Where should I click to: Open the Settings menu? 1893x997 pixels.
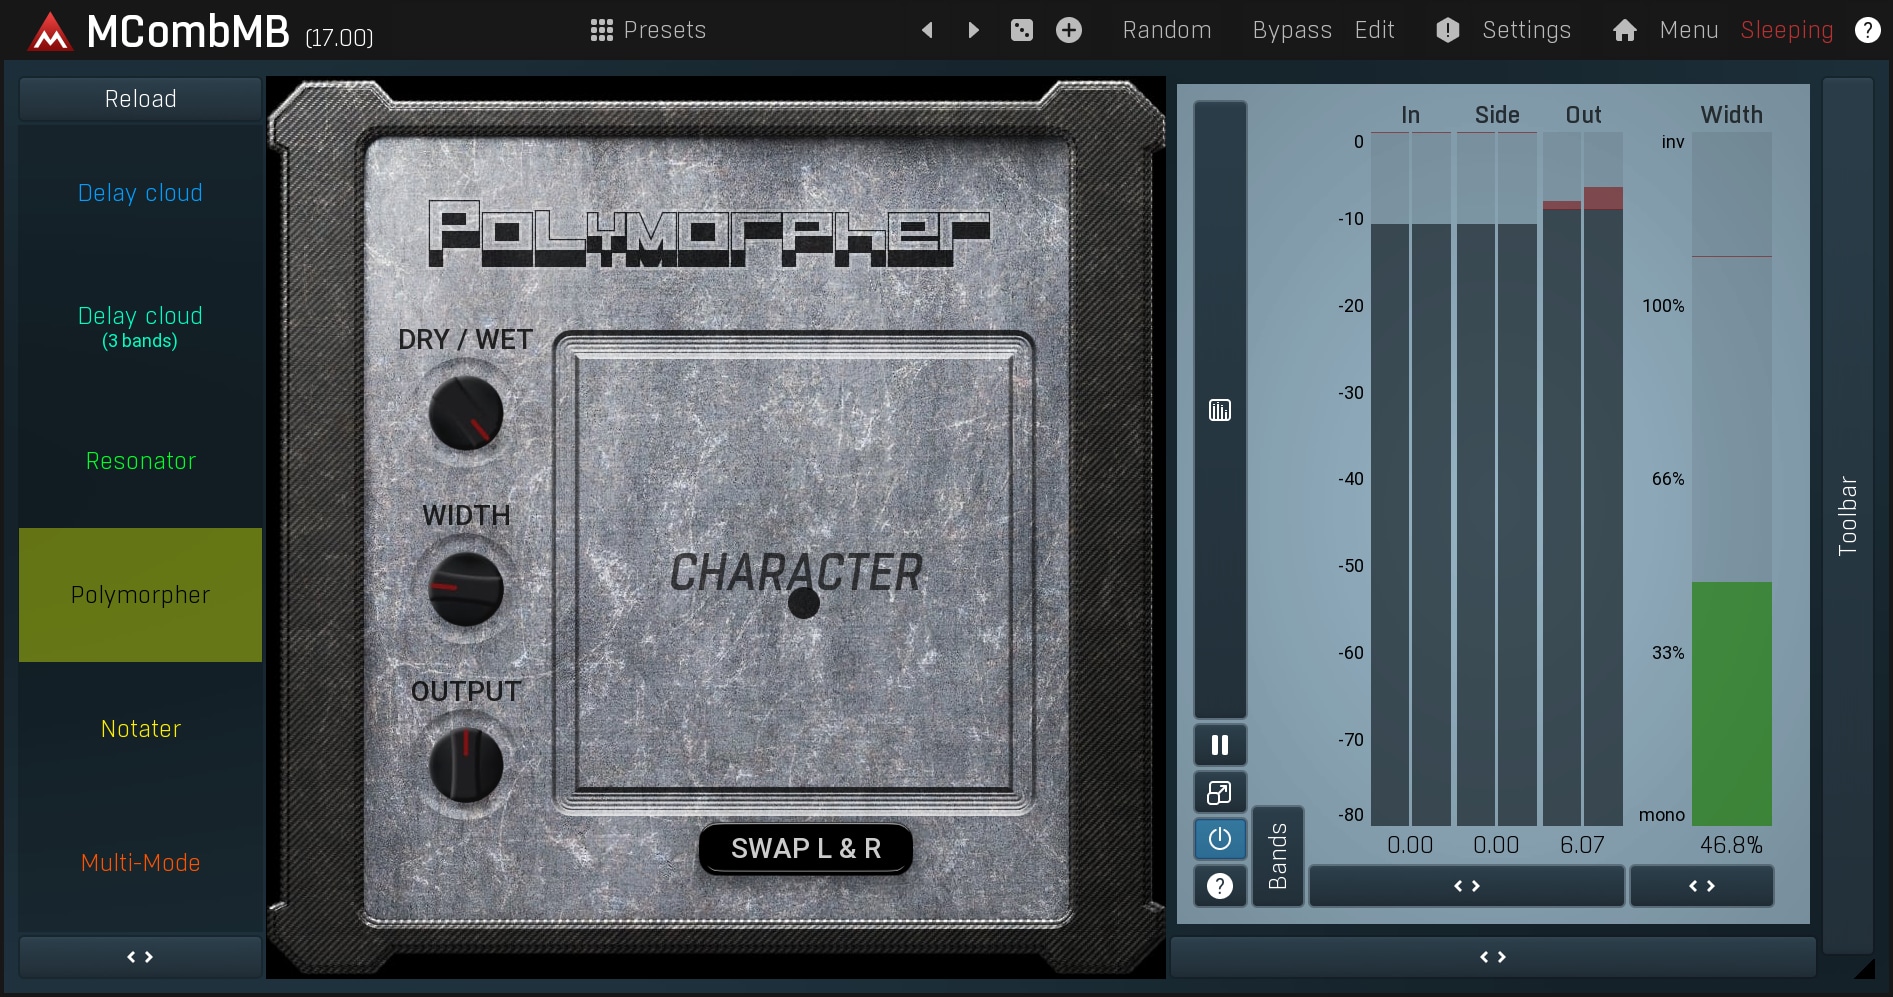[1525, 30]
